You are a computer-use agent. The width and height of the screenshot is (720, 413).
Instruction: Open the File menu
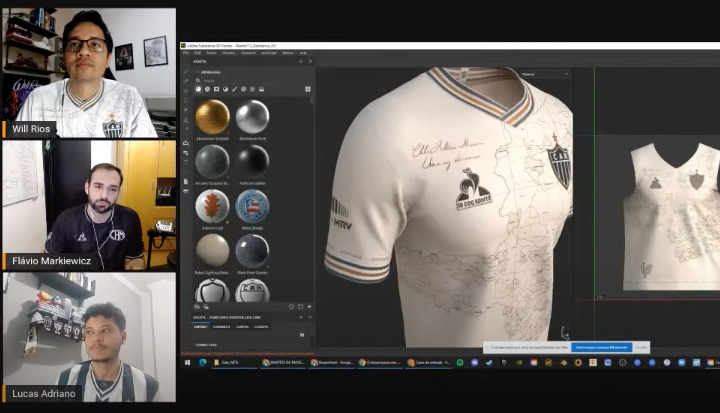point(186,53)
